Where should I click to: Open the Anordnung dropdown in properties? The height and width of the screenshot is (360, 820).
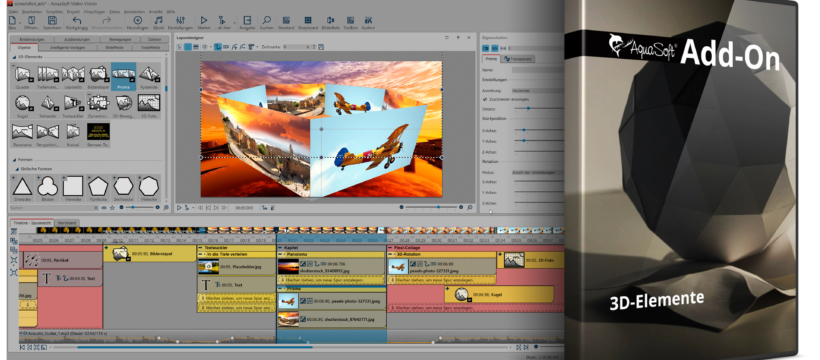[538, 90]
